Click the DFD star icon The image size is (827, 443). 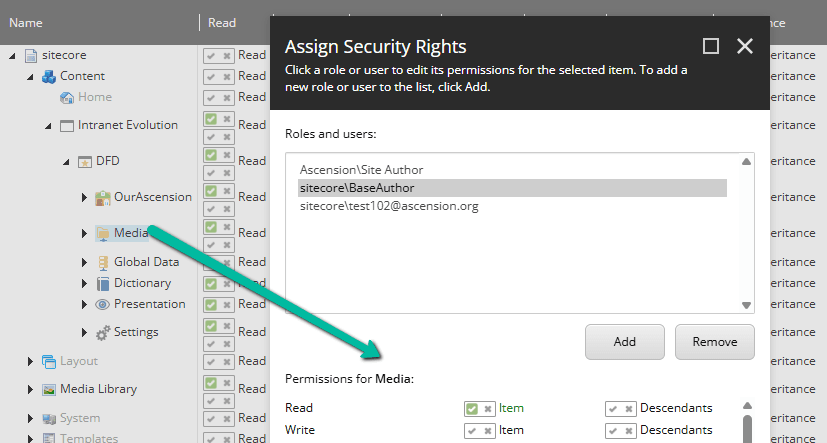(x=85, y=161)
